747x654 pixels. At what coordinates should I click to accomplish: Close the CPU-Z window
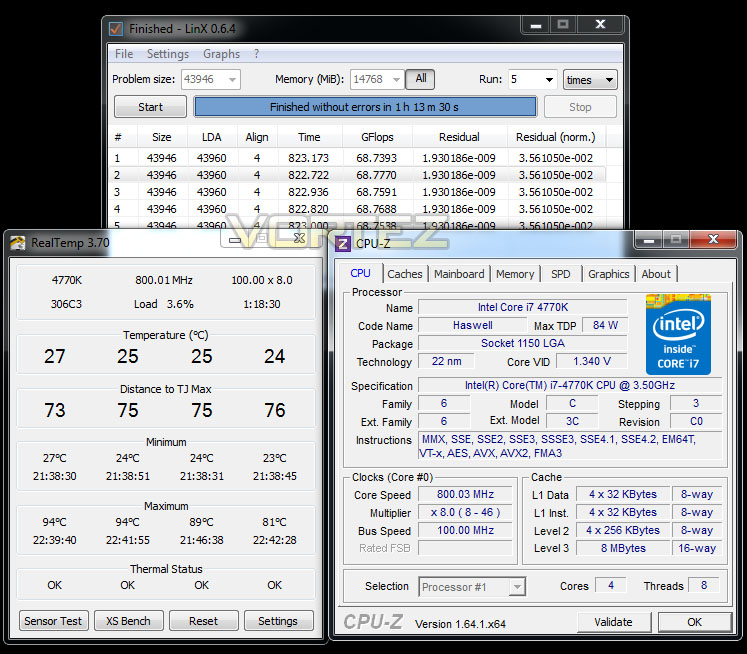[x=713, y=239]
